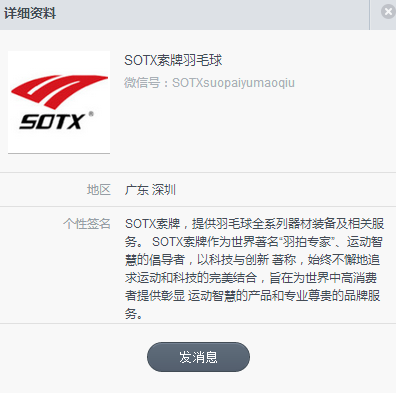Click the 详细资料 title text

[30, 14]
